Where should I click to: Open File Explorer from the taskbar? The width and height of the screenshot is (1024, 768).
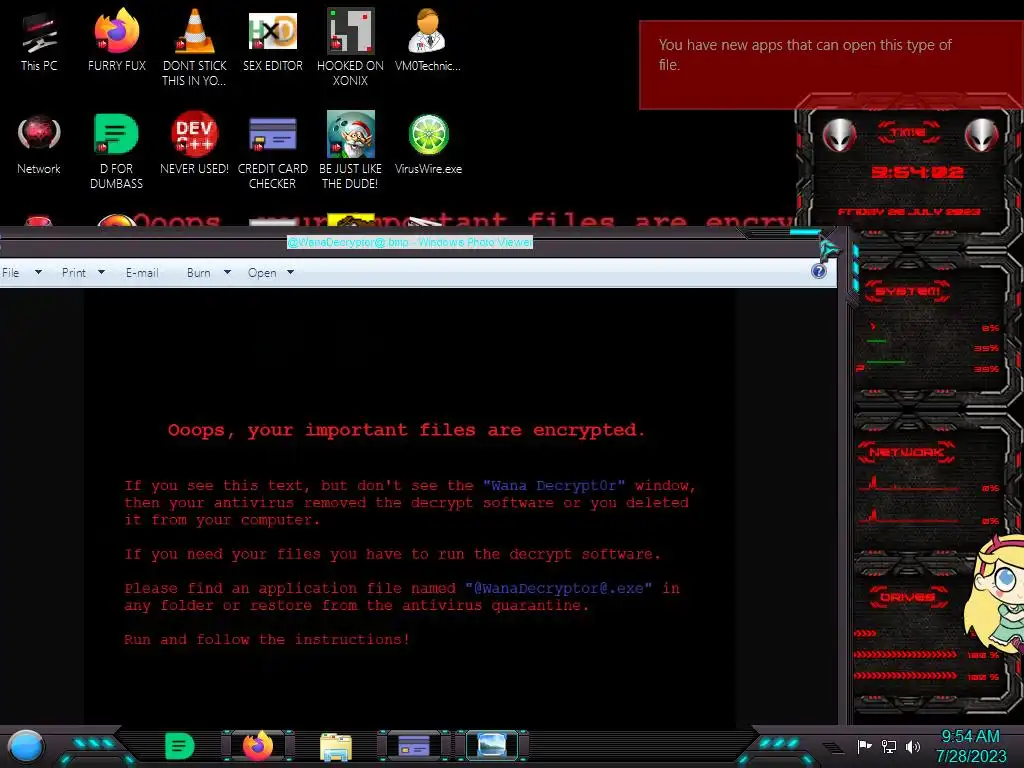[x=336, y=747]
